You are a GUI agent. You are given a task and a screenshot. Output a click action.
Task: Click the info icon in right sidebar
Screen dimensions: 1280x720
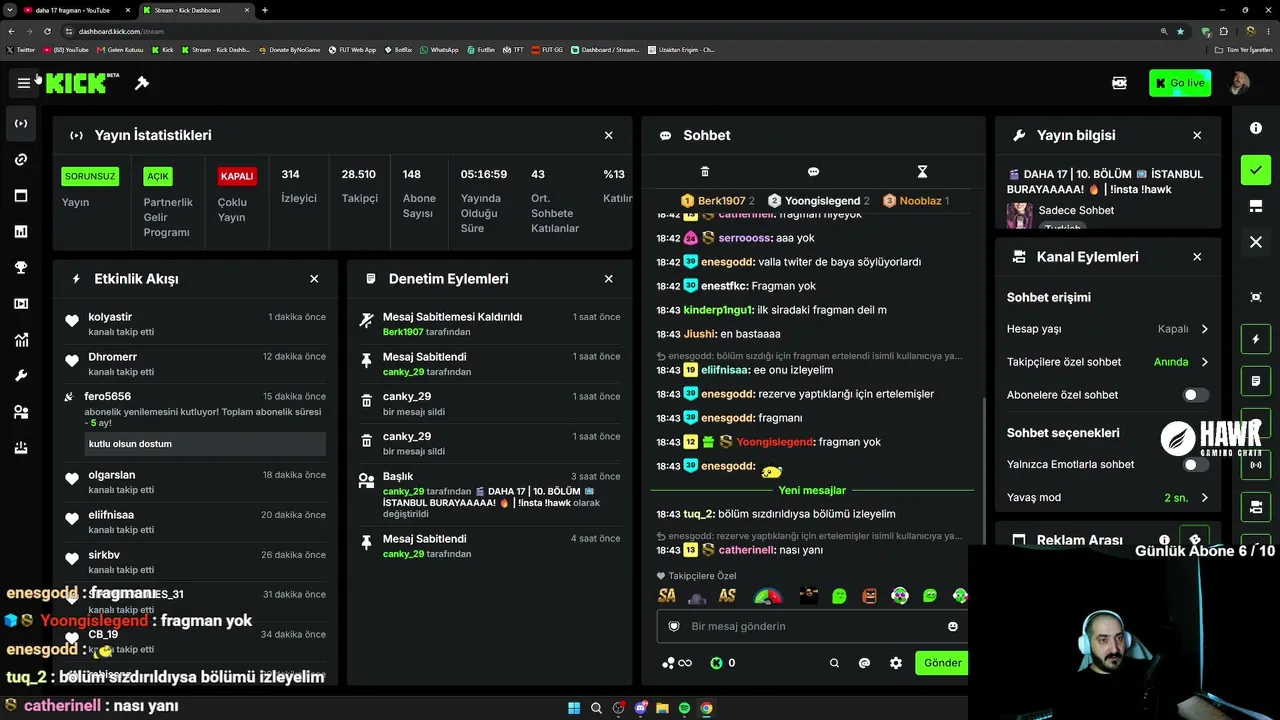click(1256, 128)
